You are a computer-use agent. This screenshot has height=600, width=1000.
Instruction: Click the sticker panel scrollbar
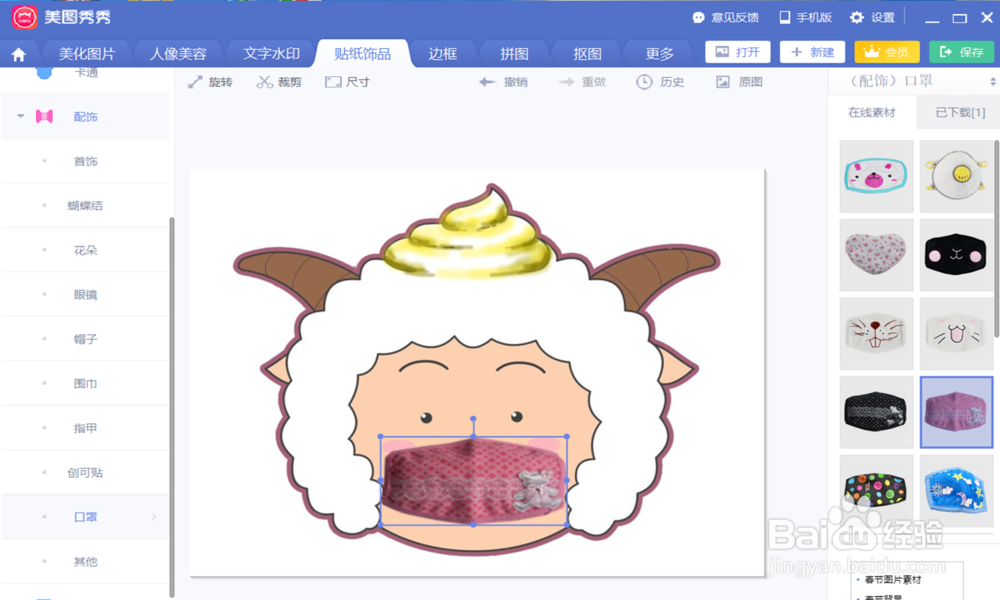996,239
